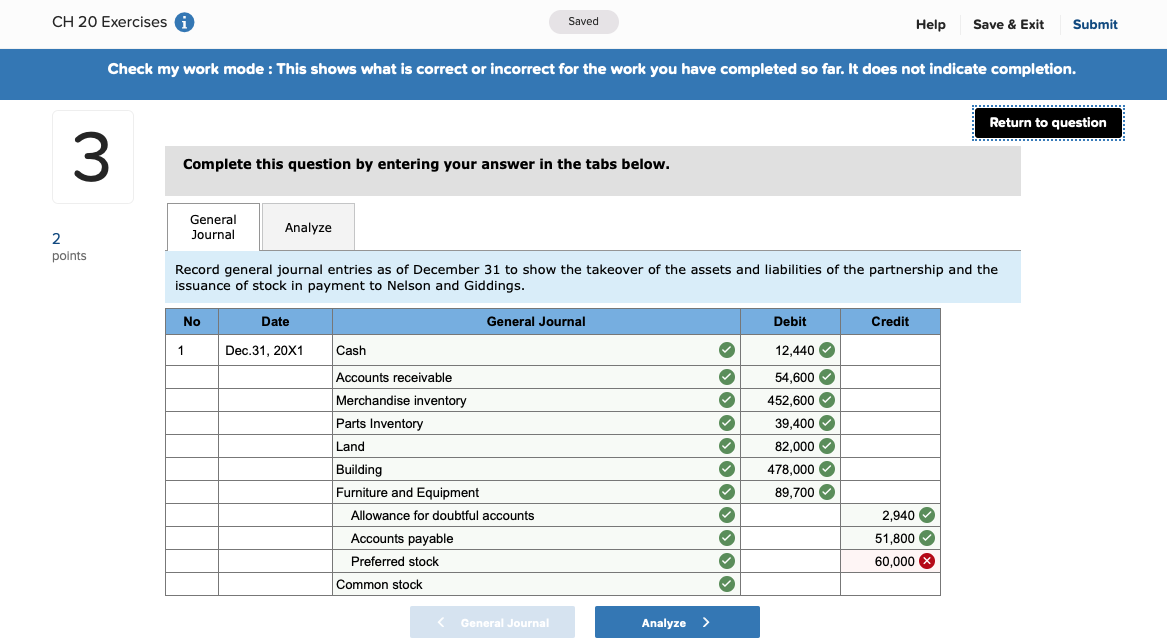This screenshot has width=1167, height=643.
Task: Select the General Journal tab
Action: pos(212,226)
